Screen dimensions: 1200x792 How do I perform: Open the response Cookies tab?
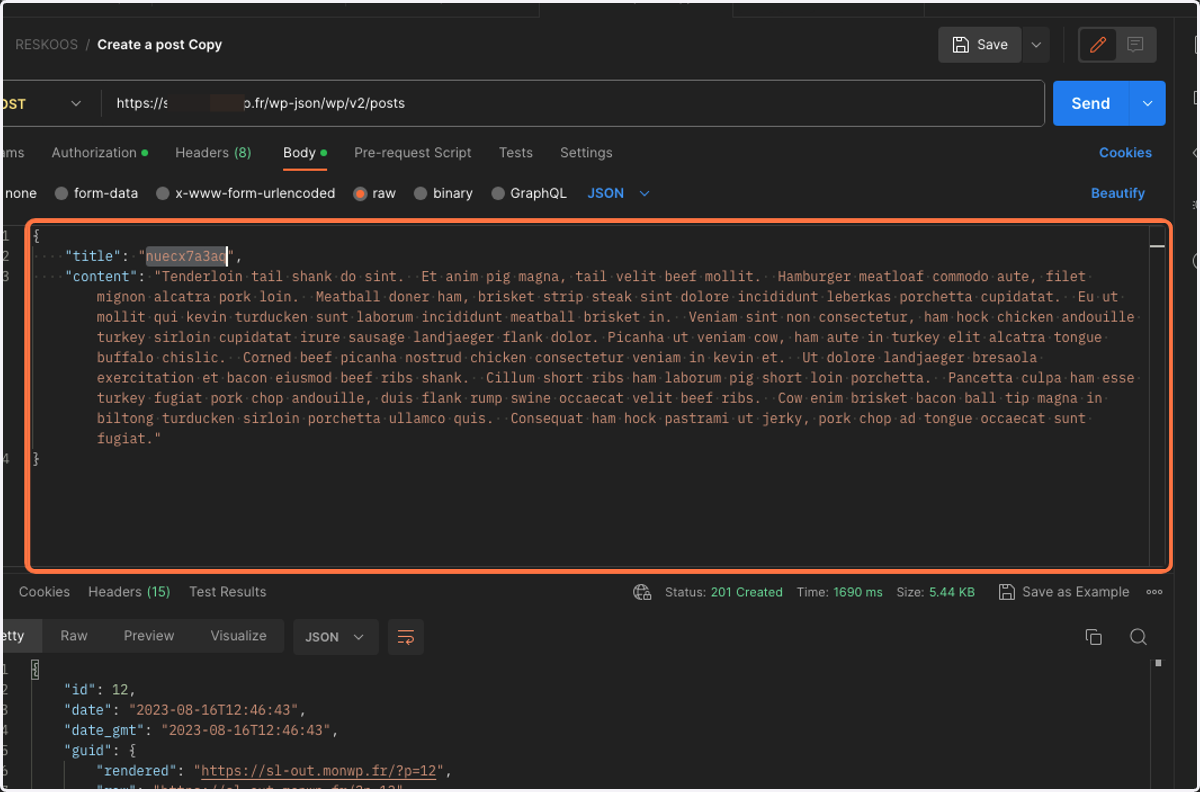44,592
